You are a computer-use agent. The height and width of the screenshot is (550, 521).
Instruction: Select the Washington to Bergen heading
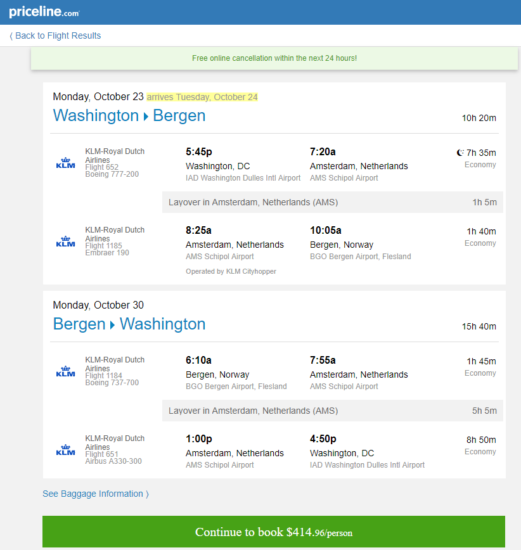[x=129, y=116]
